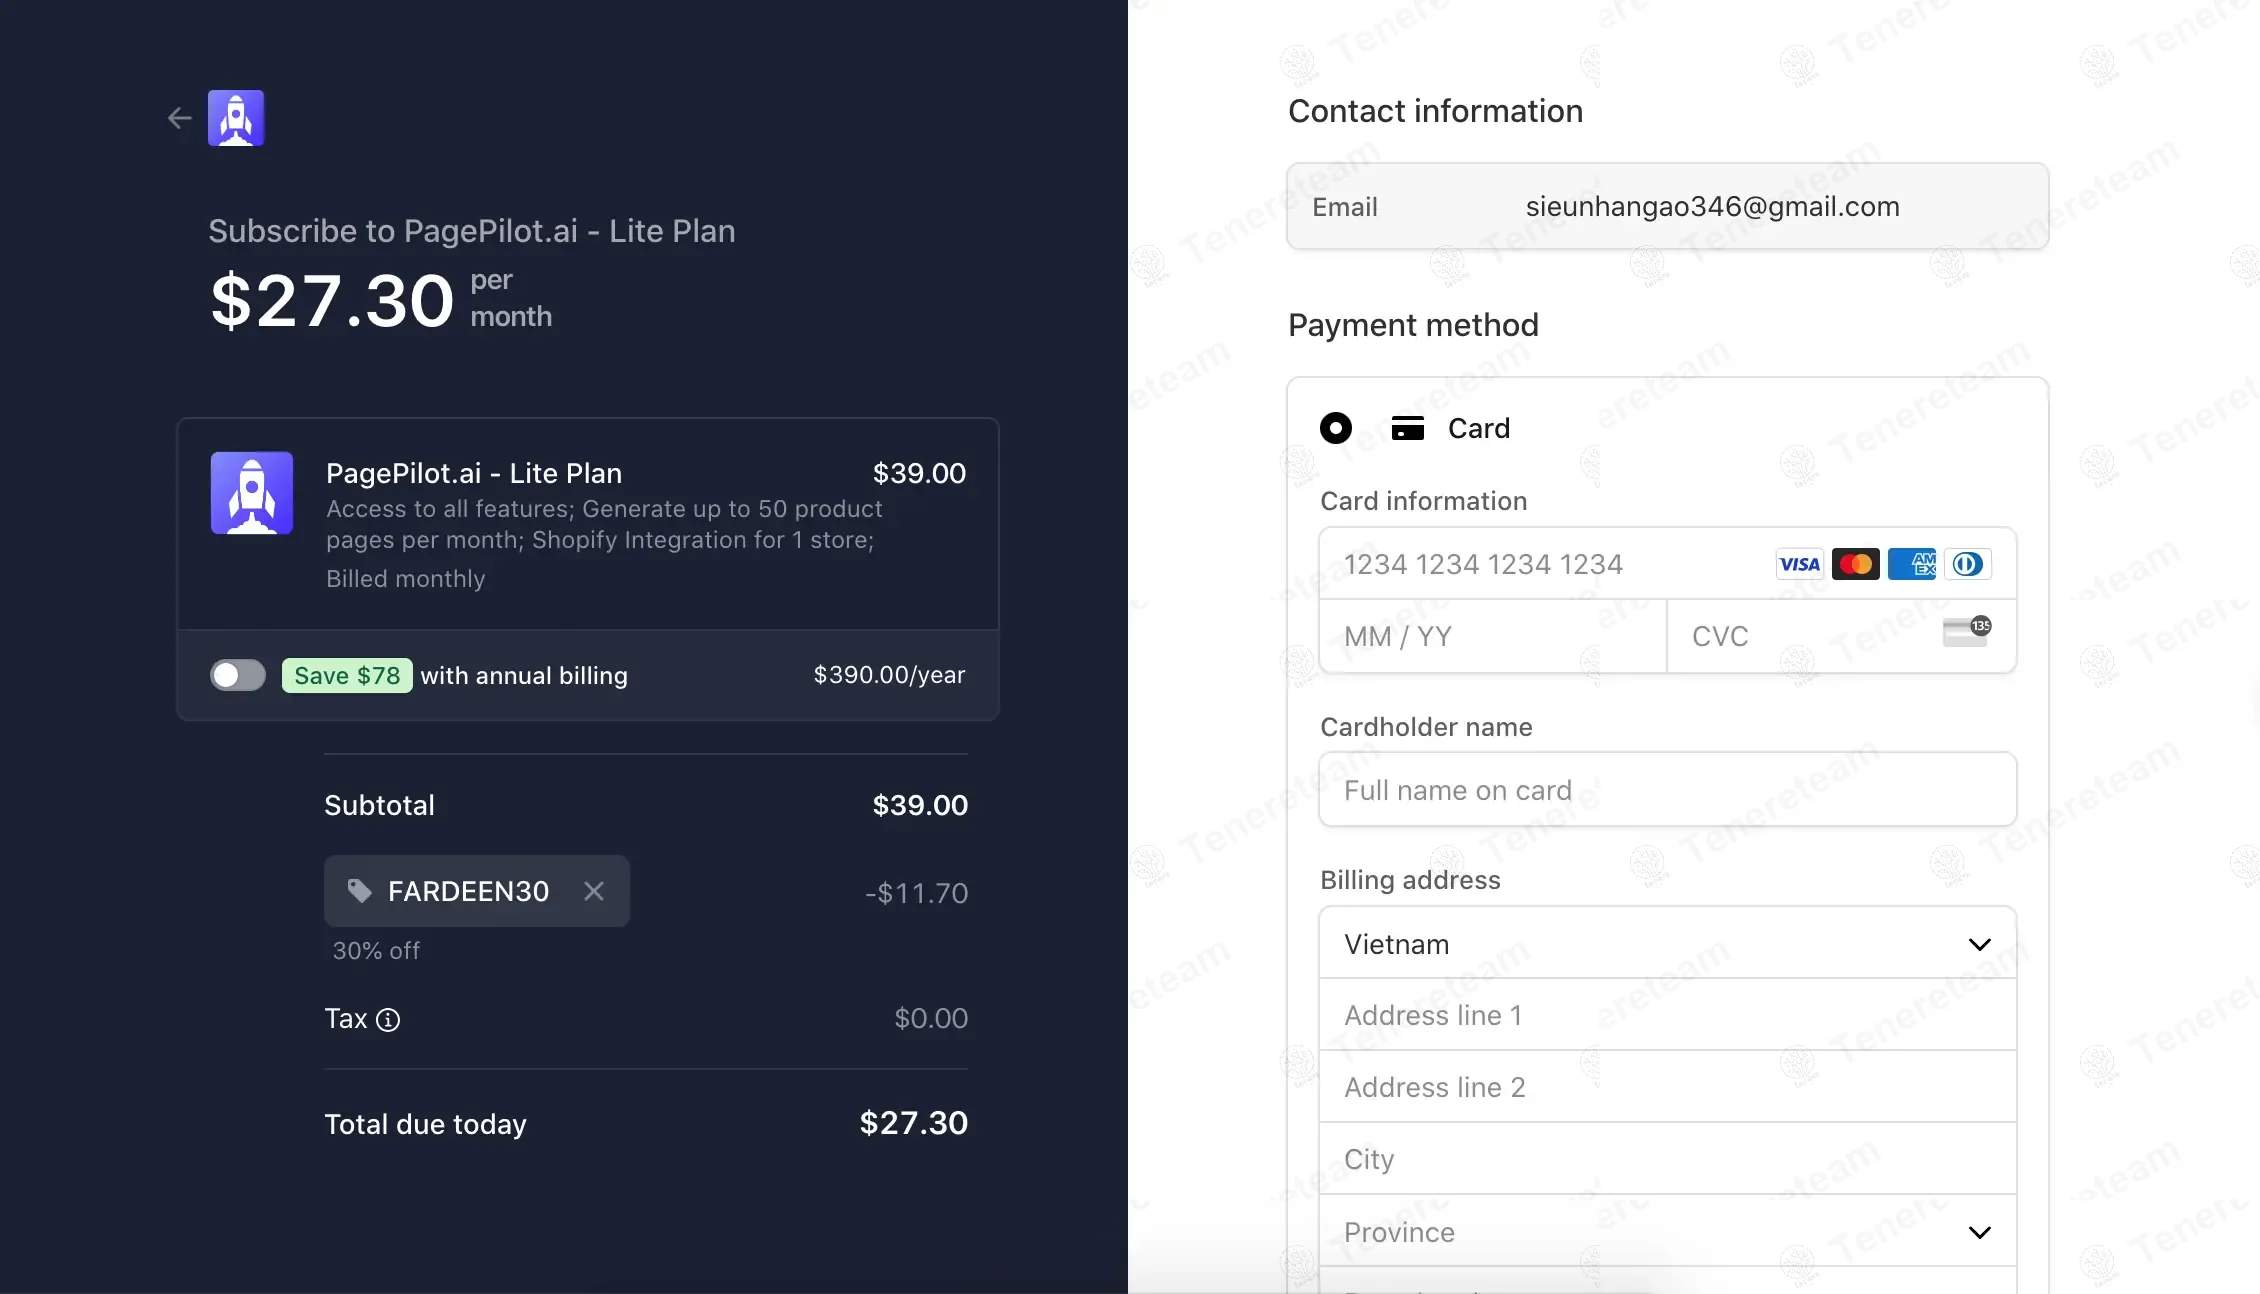This screenshot has width=2260, height=1294.
Task: Click the Save $78 badge
Action: (x=347, y=675)
